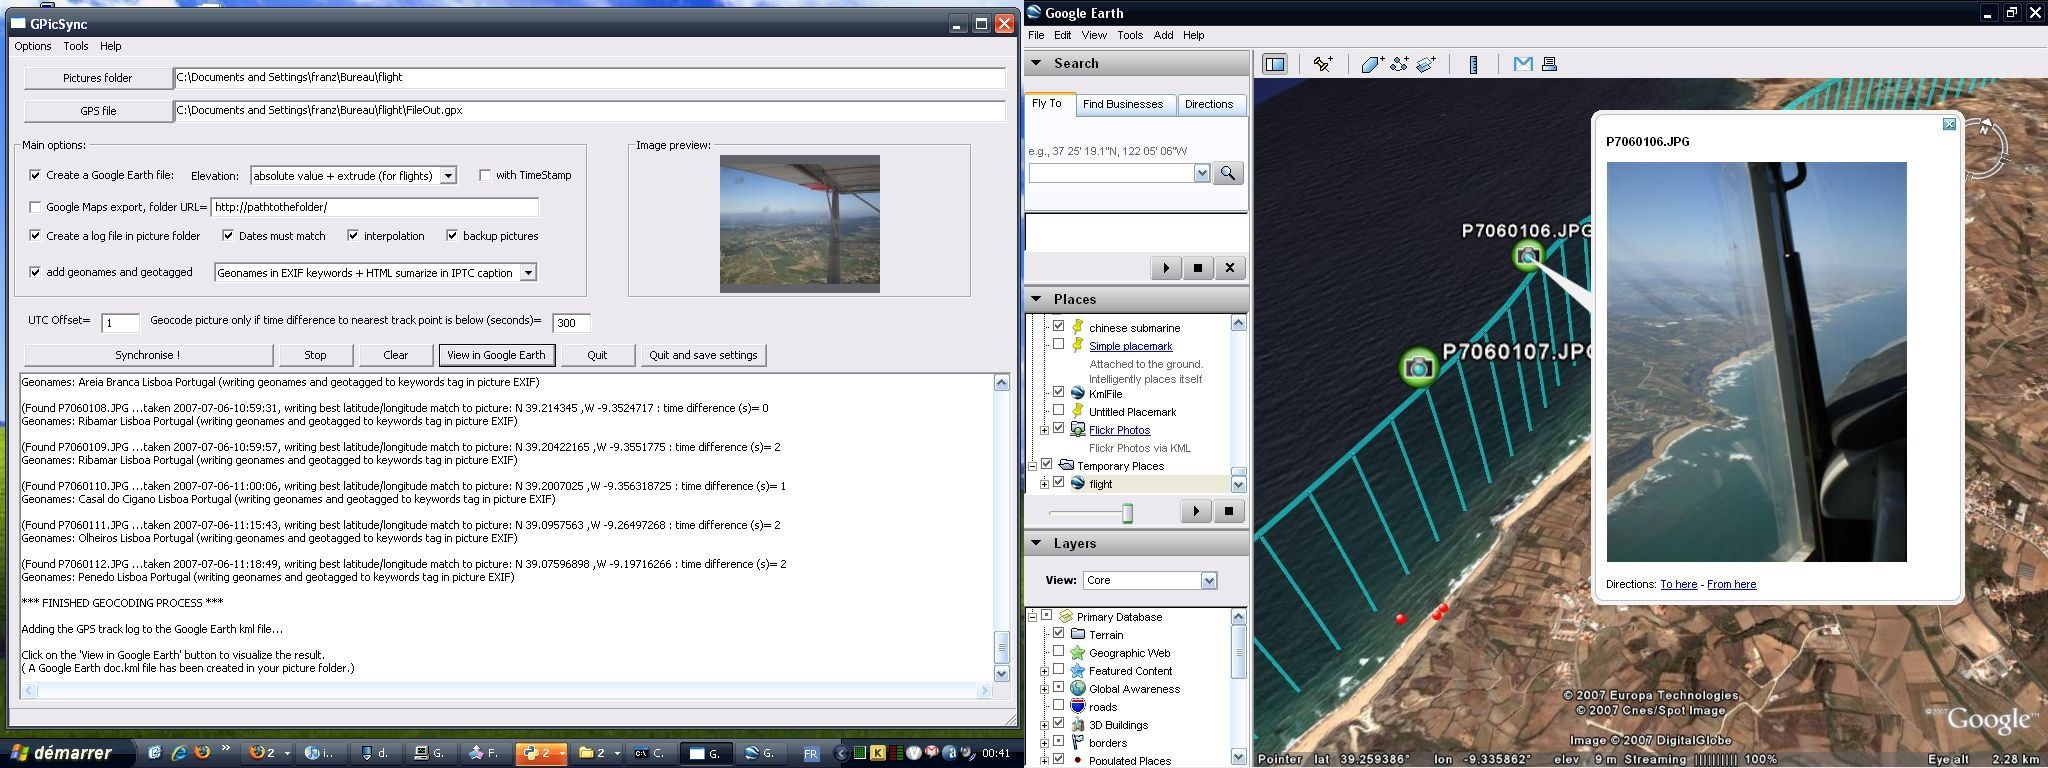This screenshot has height=768, width=2048.
Task: Switch to the Find Businesses tab
Action: [1122, 104]
